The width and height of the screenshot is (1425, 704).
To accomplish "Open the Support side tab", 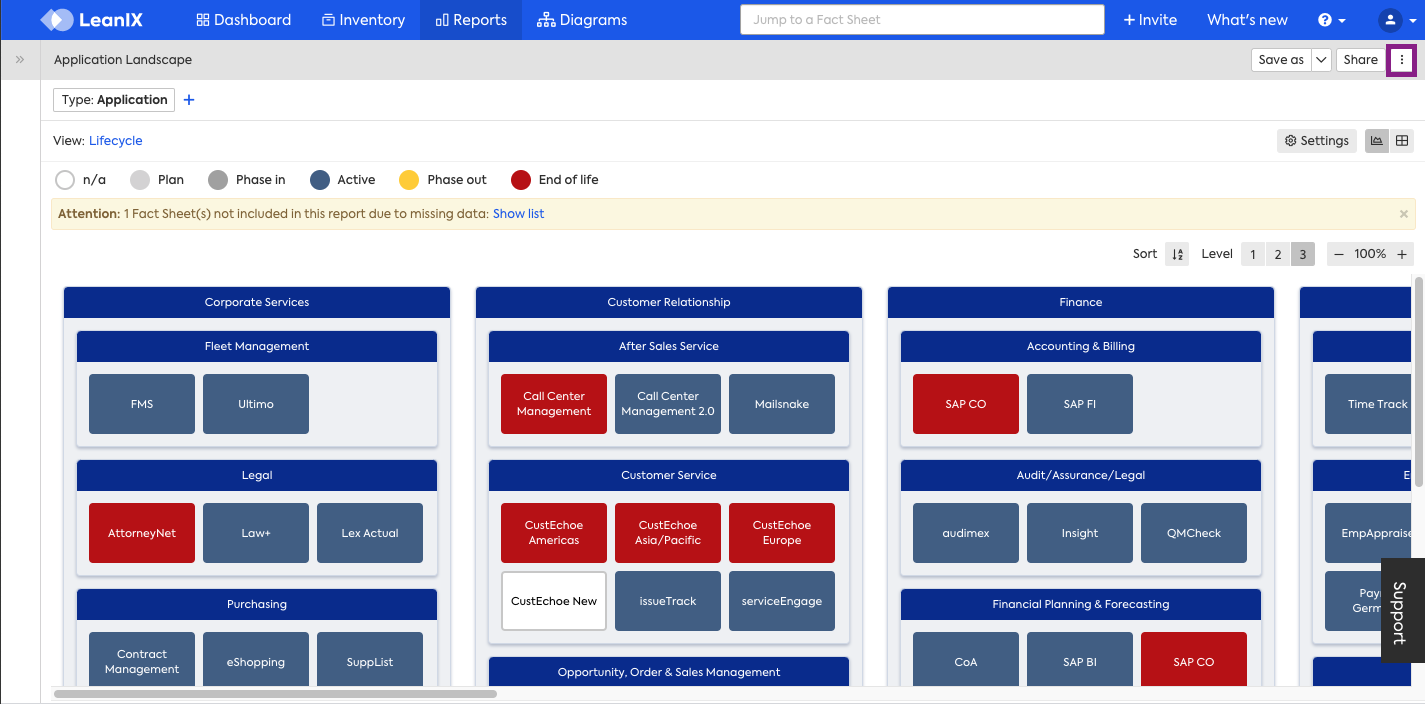I will click(x=1402, y=610).
